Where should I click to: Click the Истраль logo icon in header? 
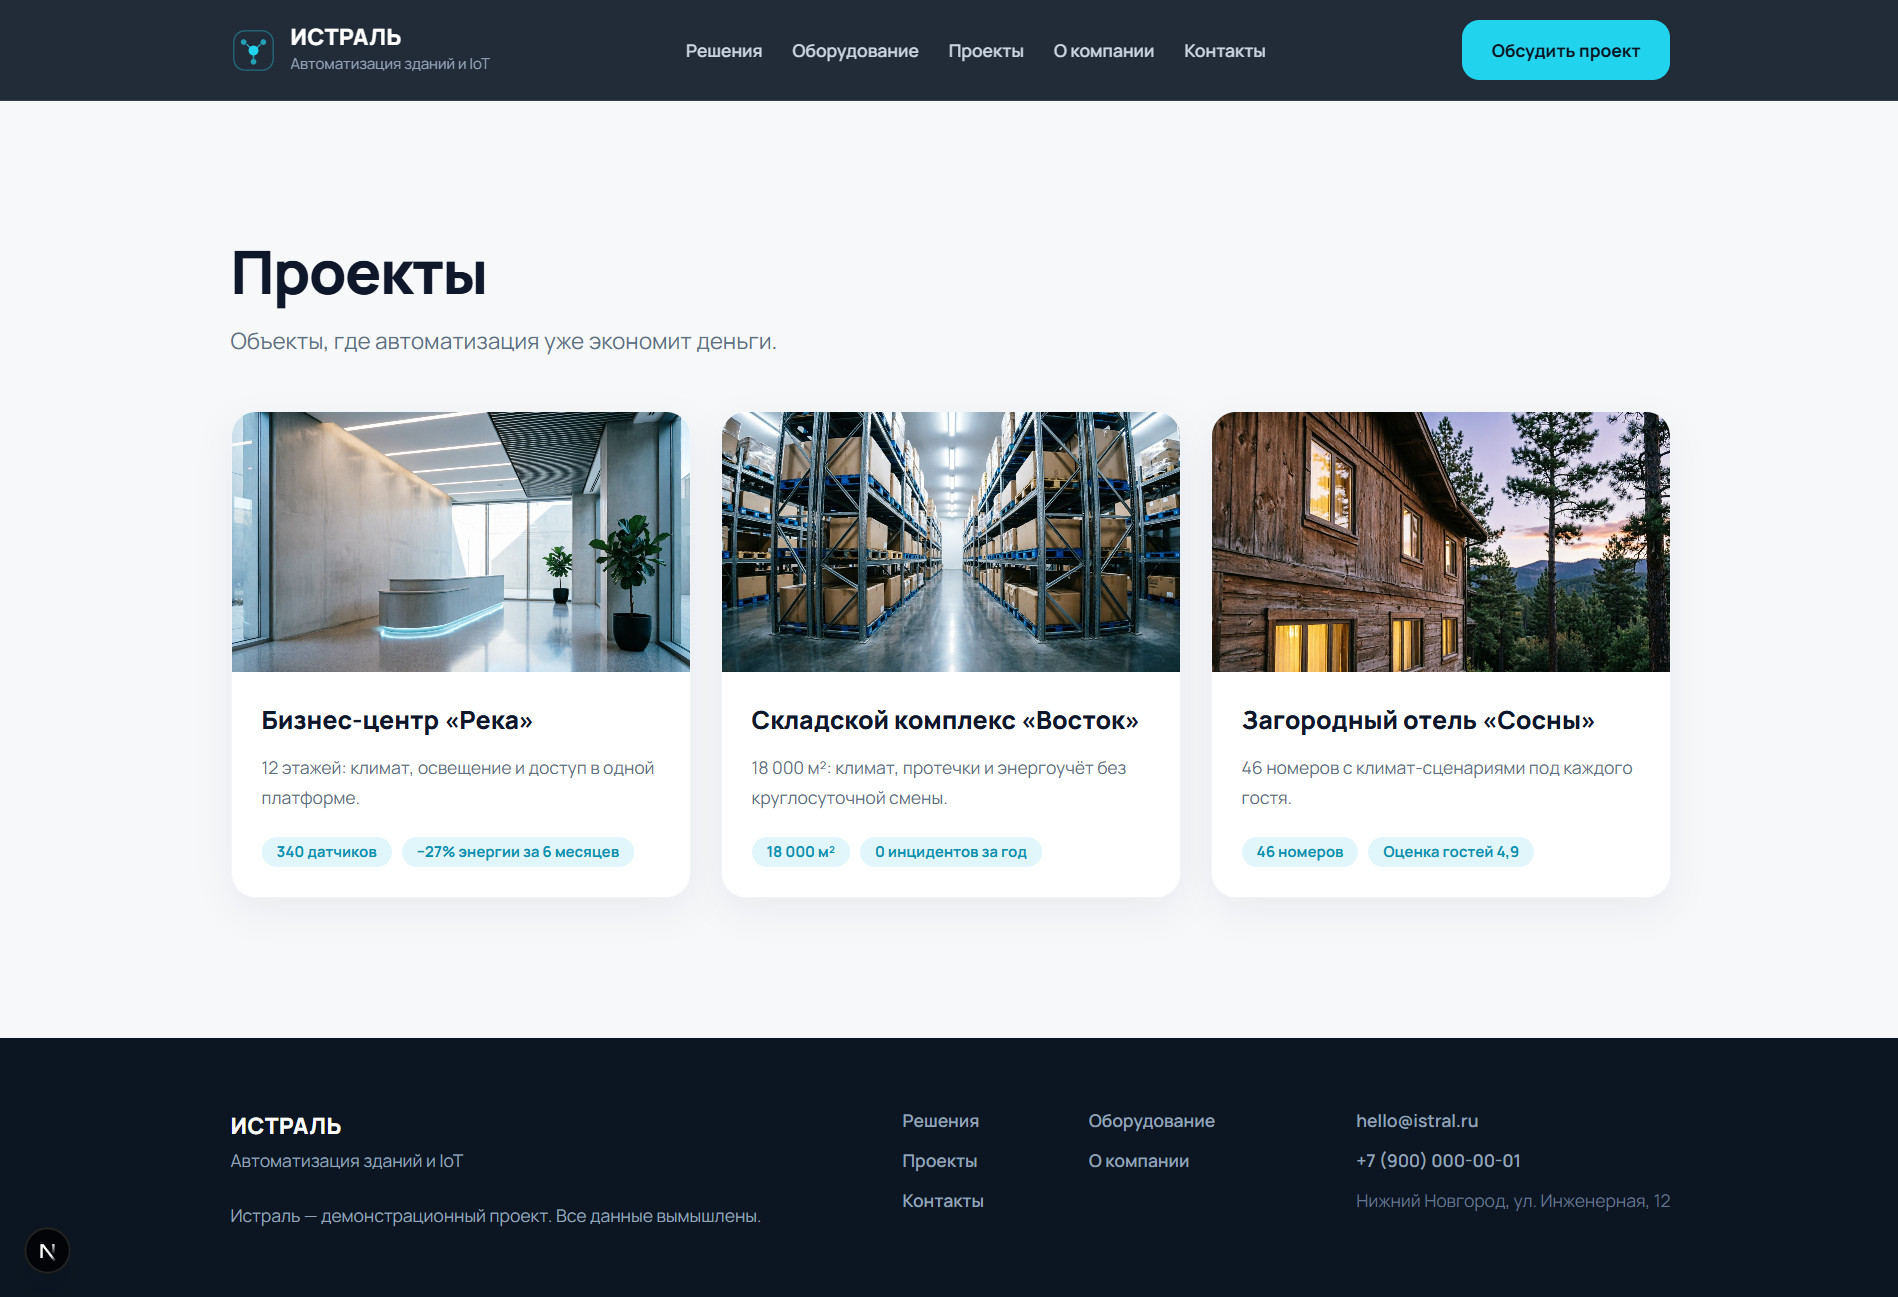click(253, 50)
